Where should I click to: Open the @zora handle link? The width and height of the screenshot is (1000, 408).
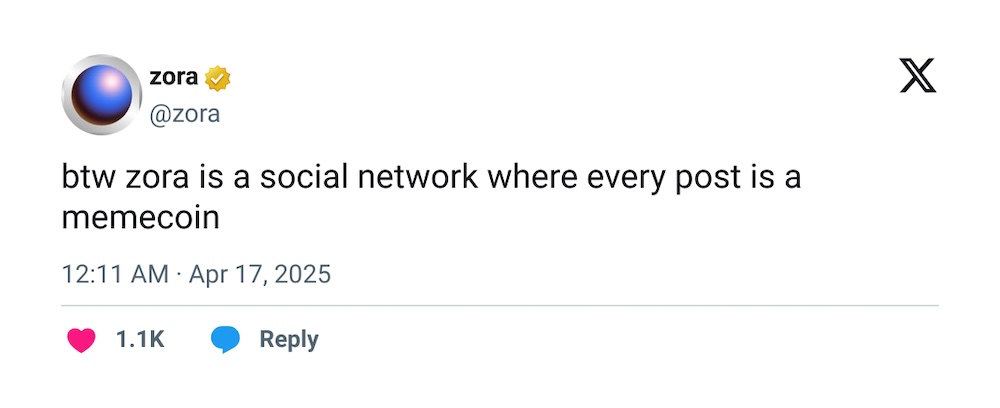coord(184,114)
